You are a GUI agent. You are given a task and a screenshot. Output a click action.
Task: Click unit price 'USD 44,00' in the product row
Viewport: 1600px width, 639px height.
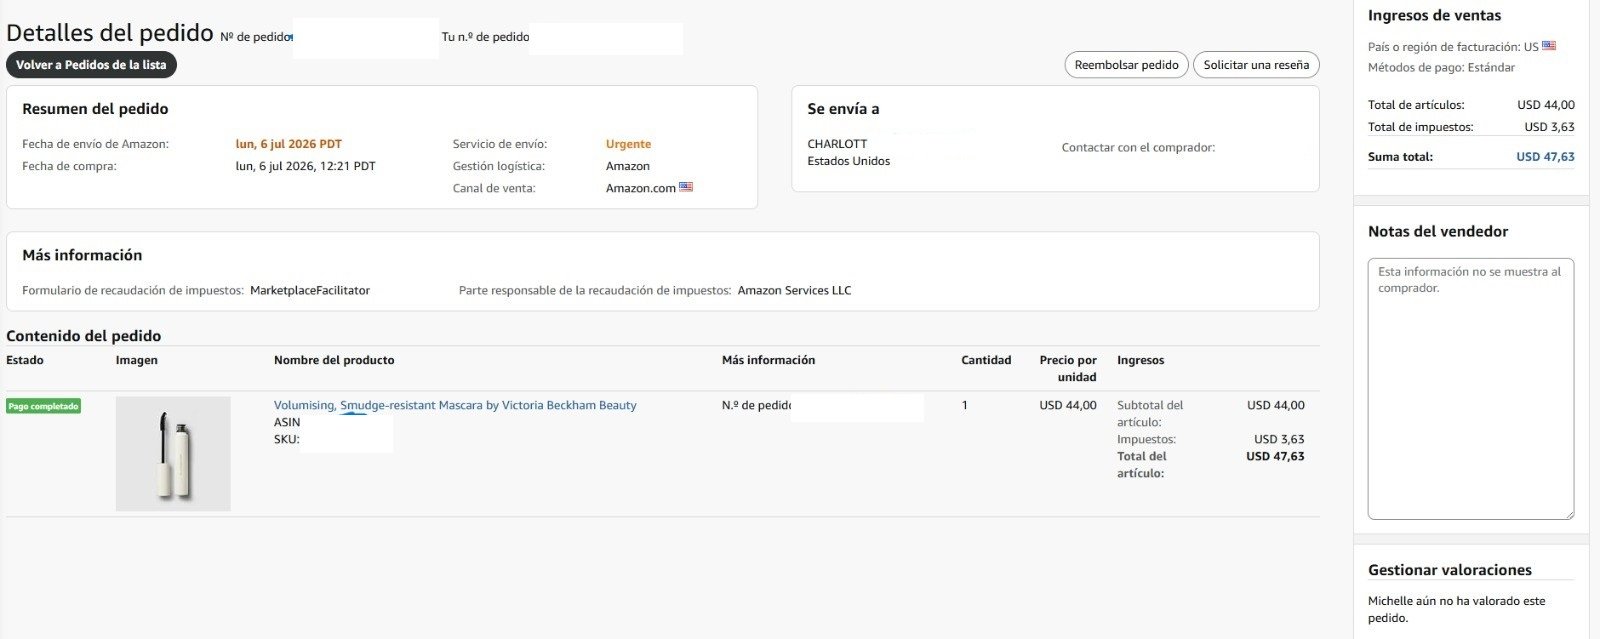click(x=1068, y=405)
